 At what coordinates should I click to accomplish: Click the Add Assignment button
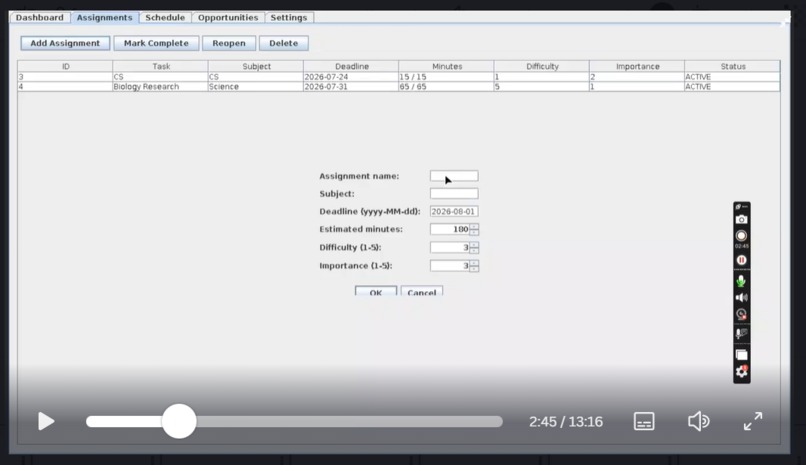pos(65,43)
